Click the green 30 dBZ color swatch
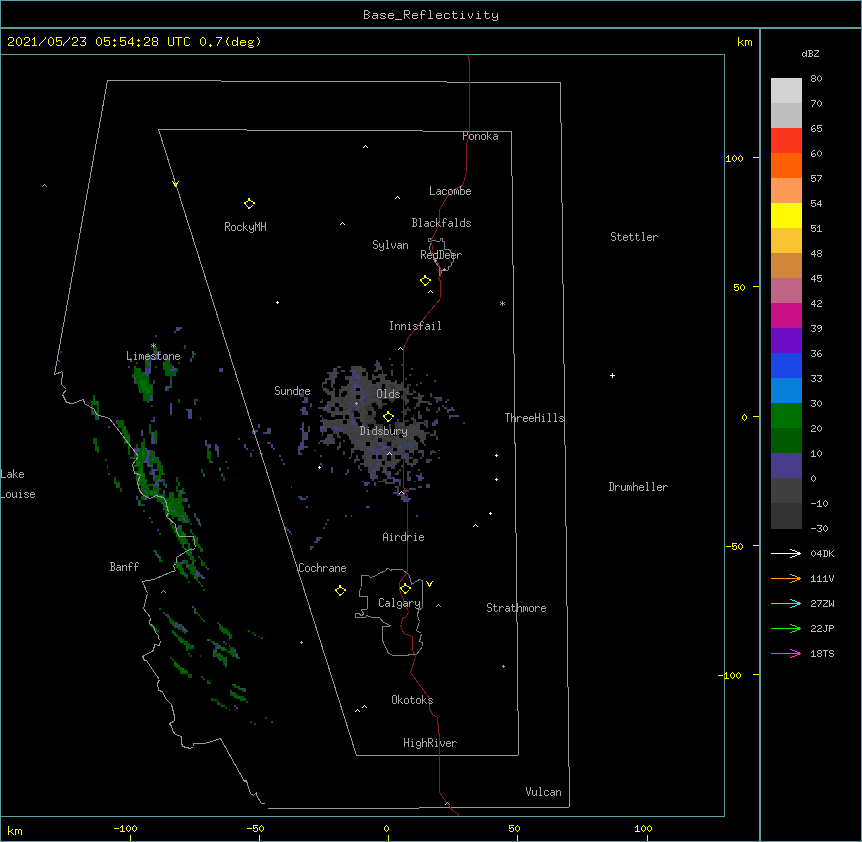The image size is (862, 842). coord(786,416)
